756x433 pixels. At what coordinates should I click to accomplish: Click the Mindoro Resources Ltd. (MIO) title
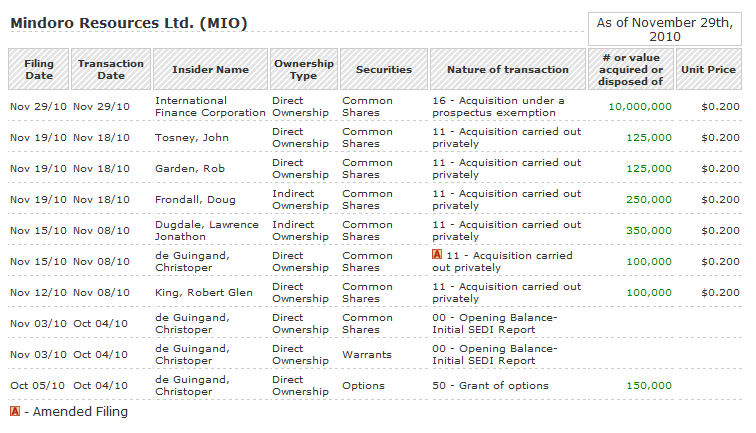[129, 22]
